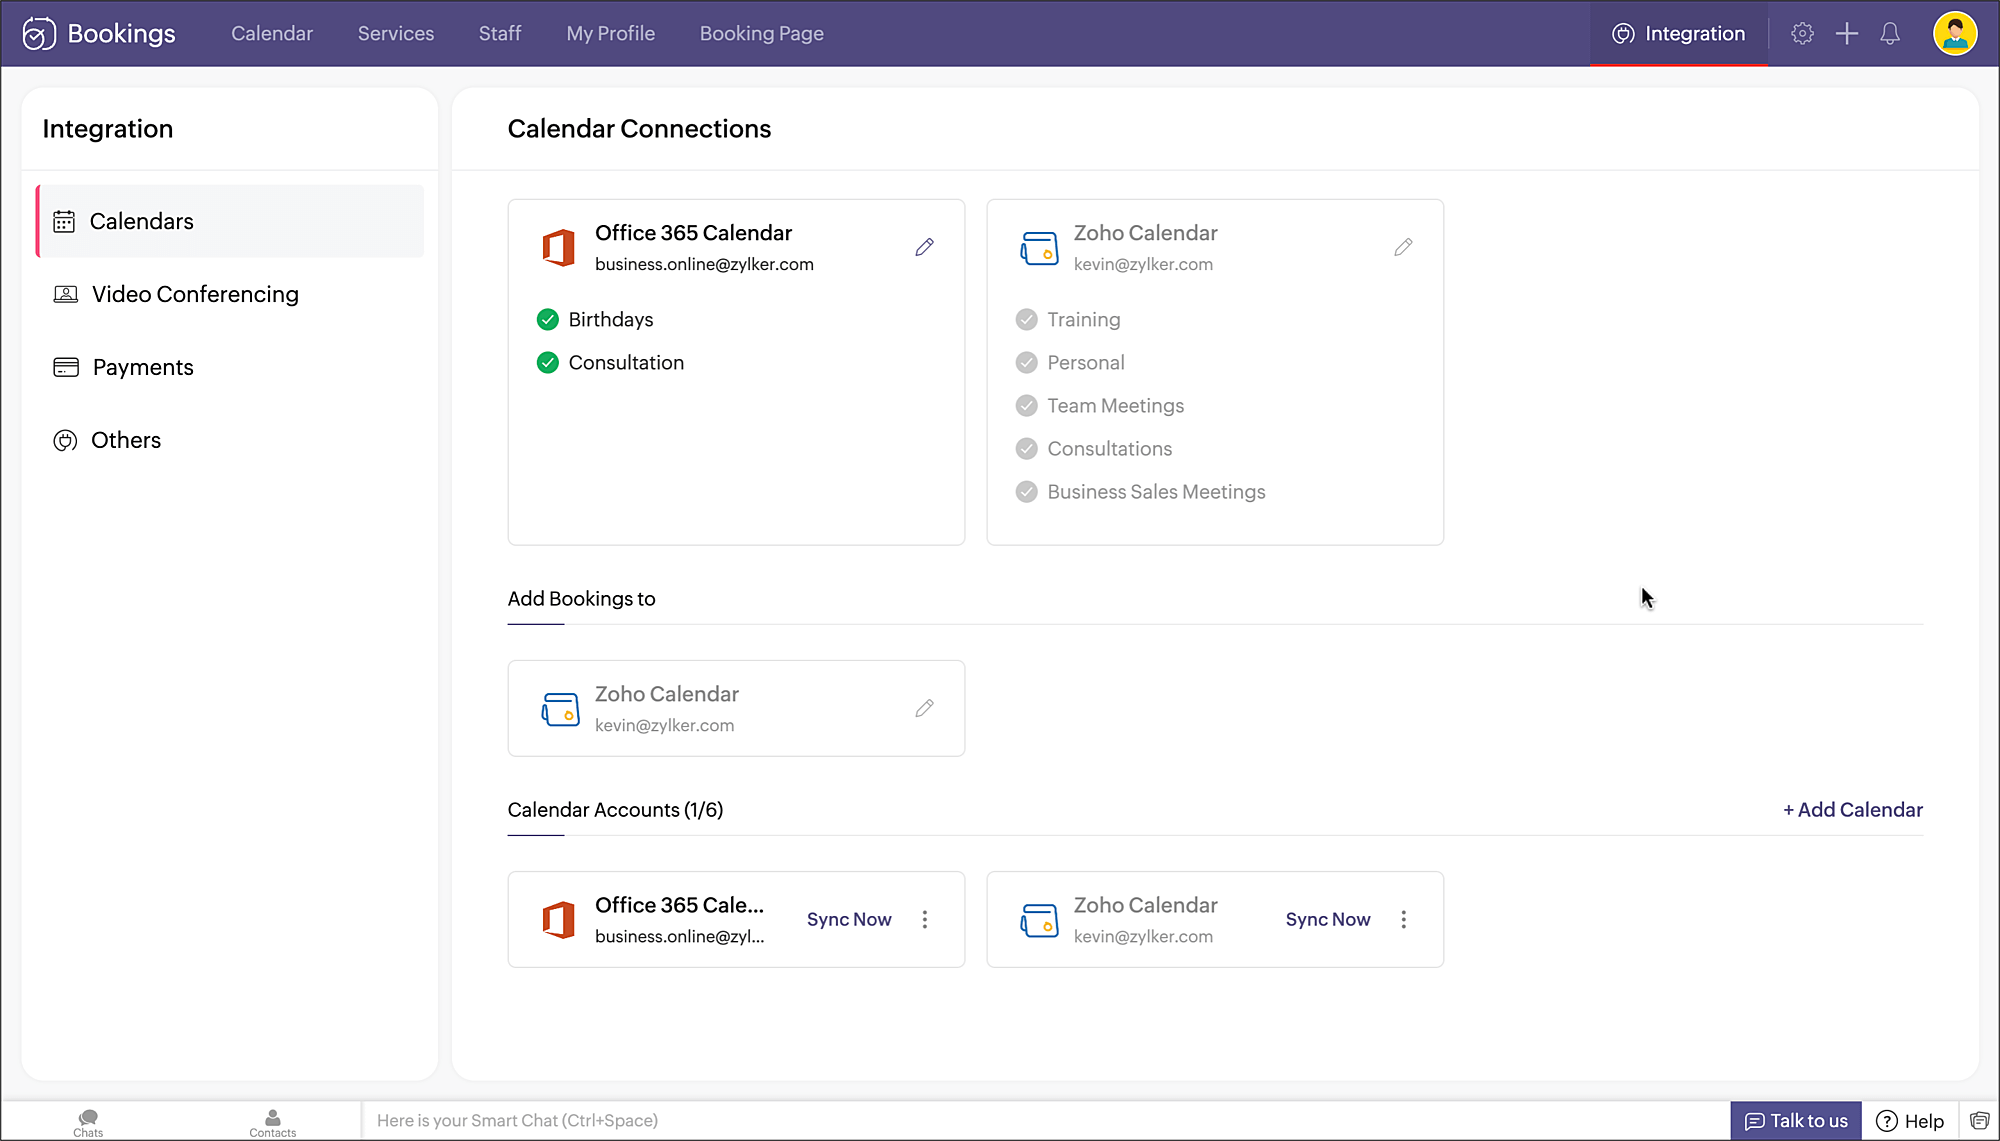Toggle the Consultation calendar check
Viewport: 2000px width, 1141px height.
pyautogui.click(x=547, y=363)
